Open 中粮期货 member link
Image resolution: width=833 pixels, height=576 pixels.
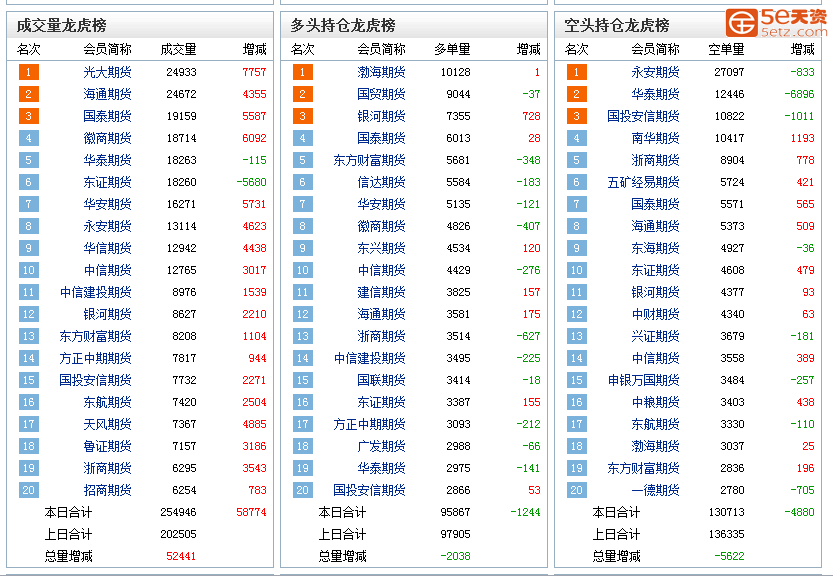pyautogui.click(x=656, y=402)
